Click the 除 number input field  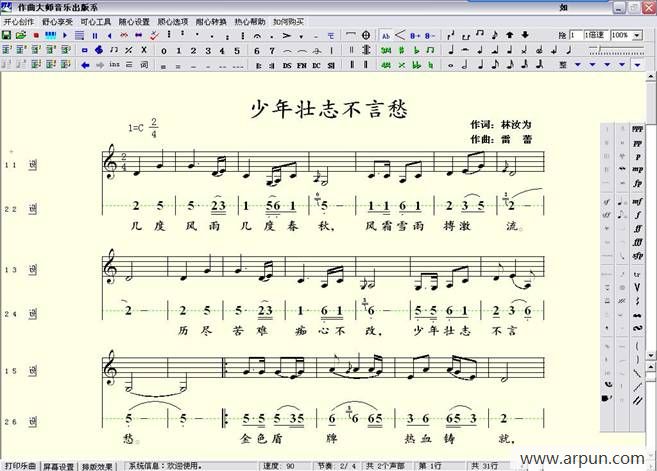pyautogui.click(x=578, y=35)
